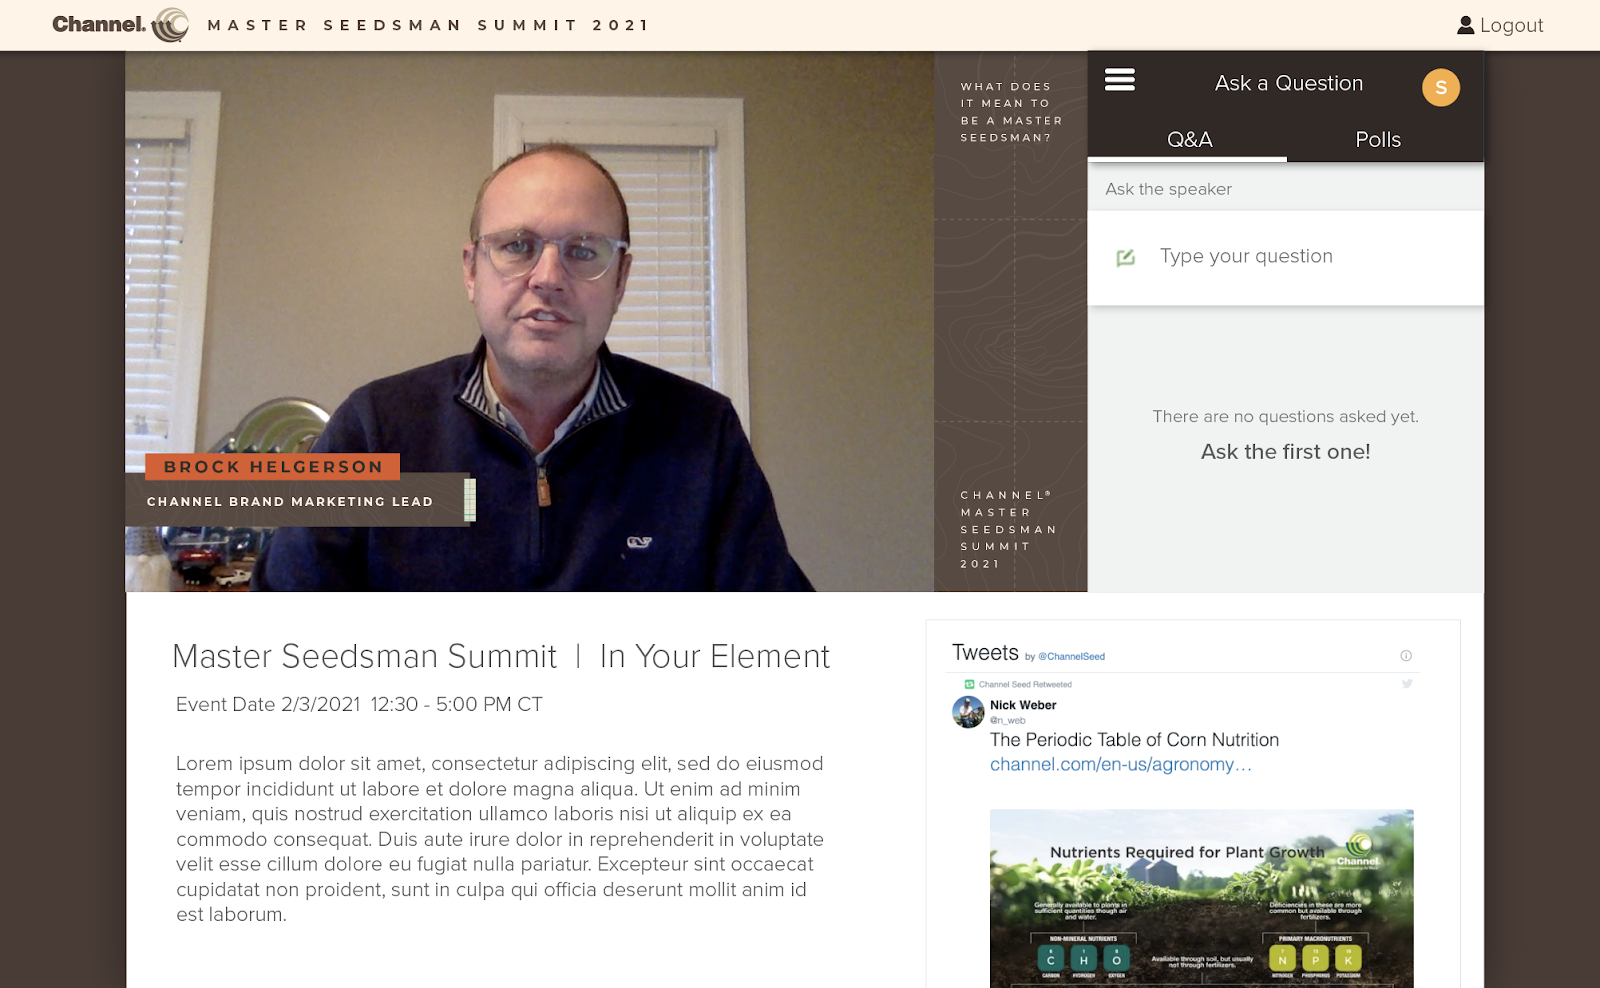1600x988 pixels.
Task: Click the 'Master Seedsman Summit | In Your Element' heading
Action: coord(501,657)
